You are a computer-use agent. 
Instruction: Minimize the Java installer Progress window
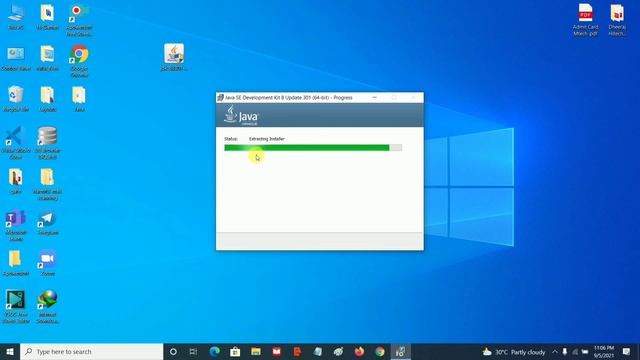(x=375, y=98)
